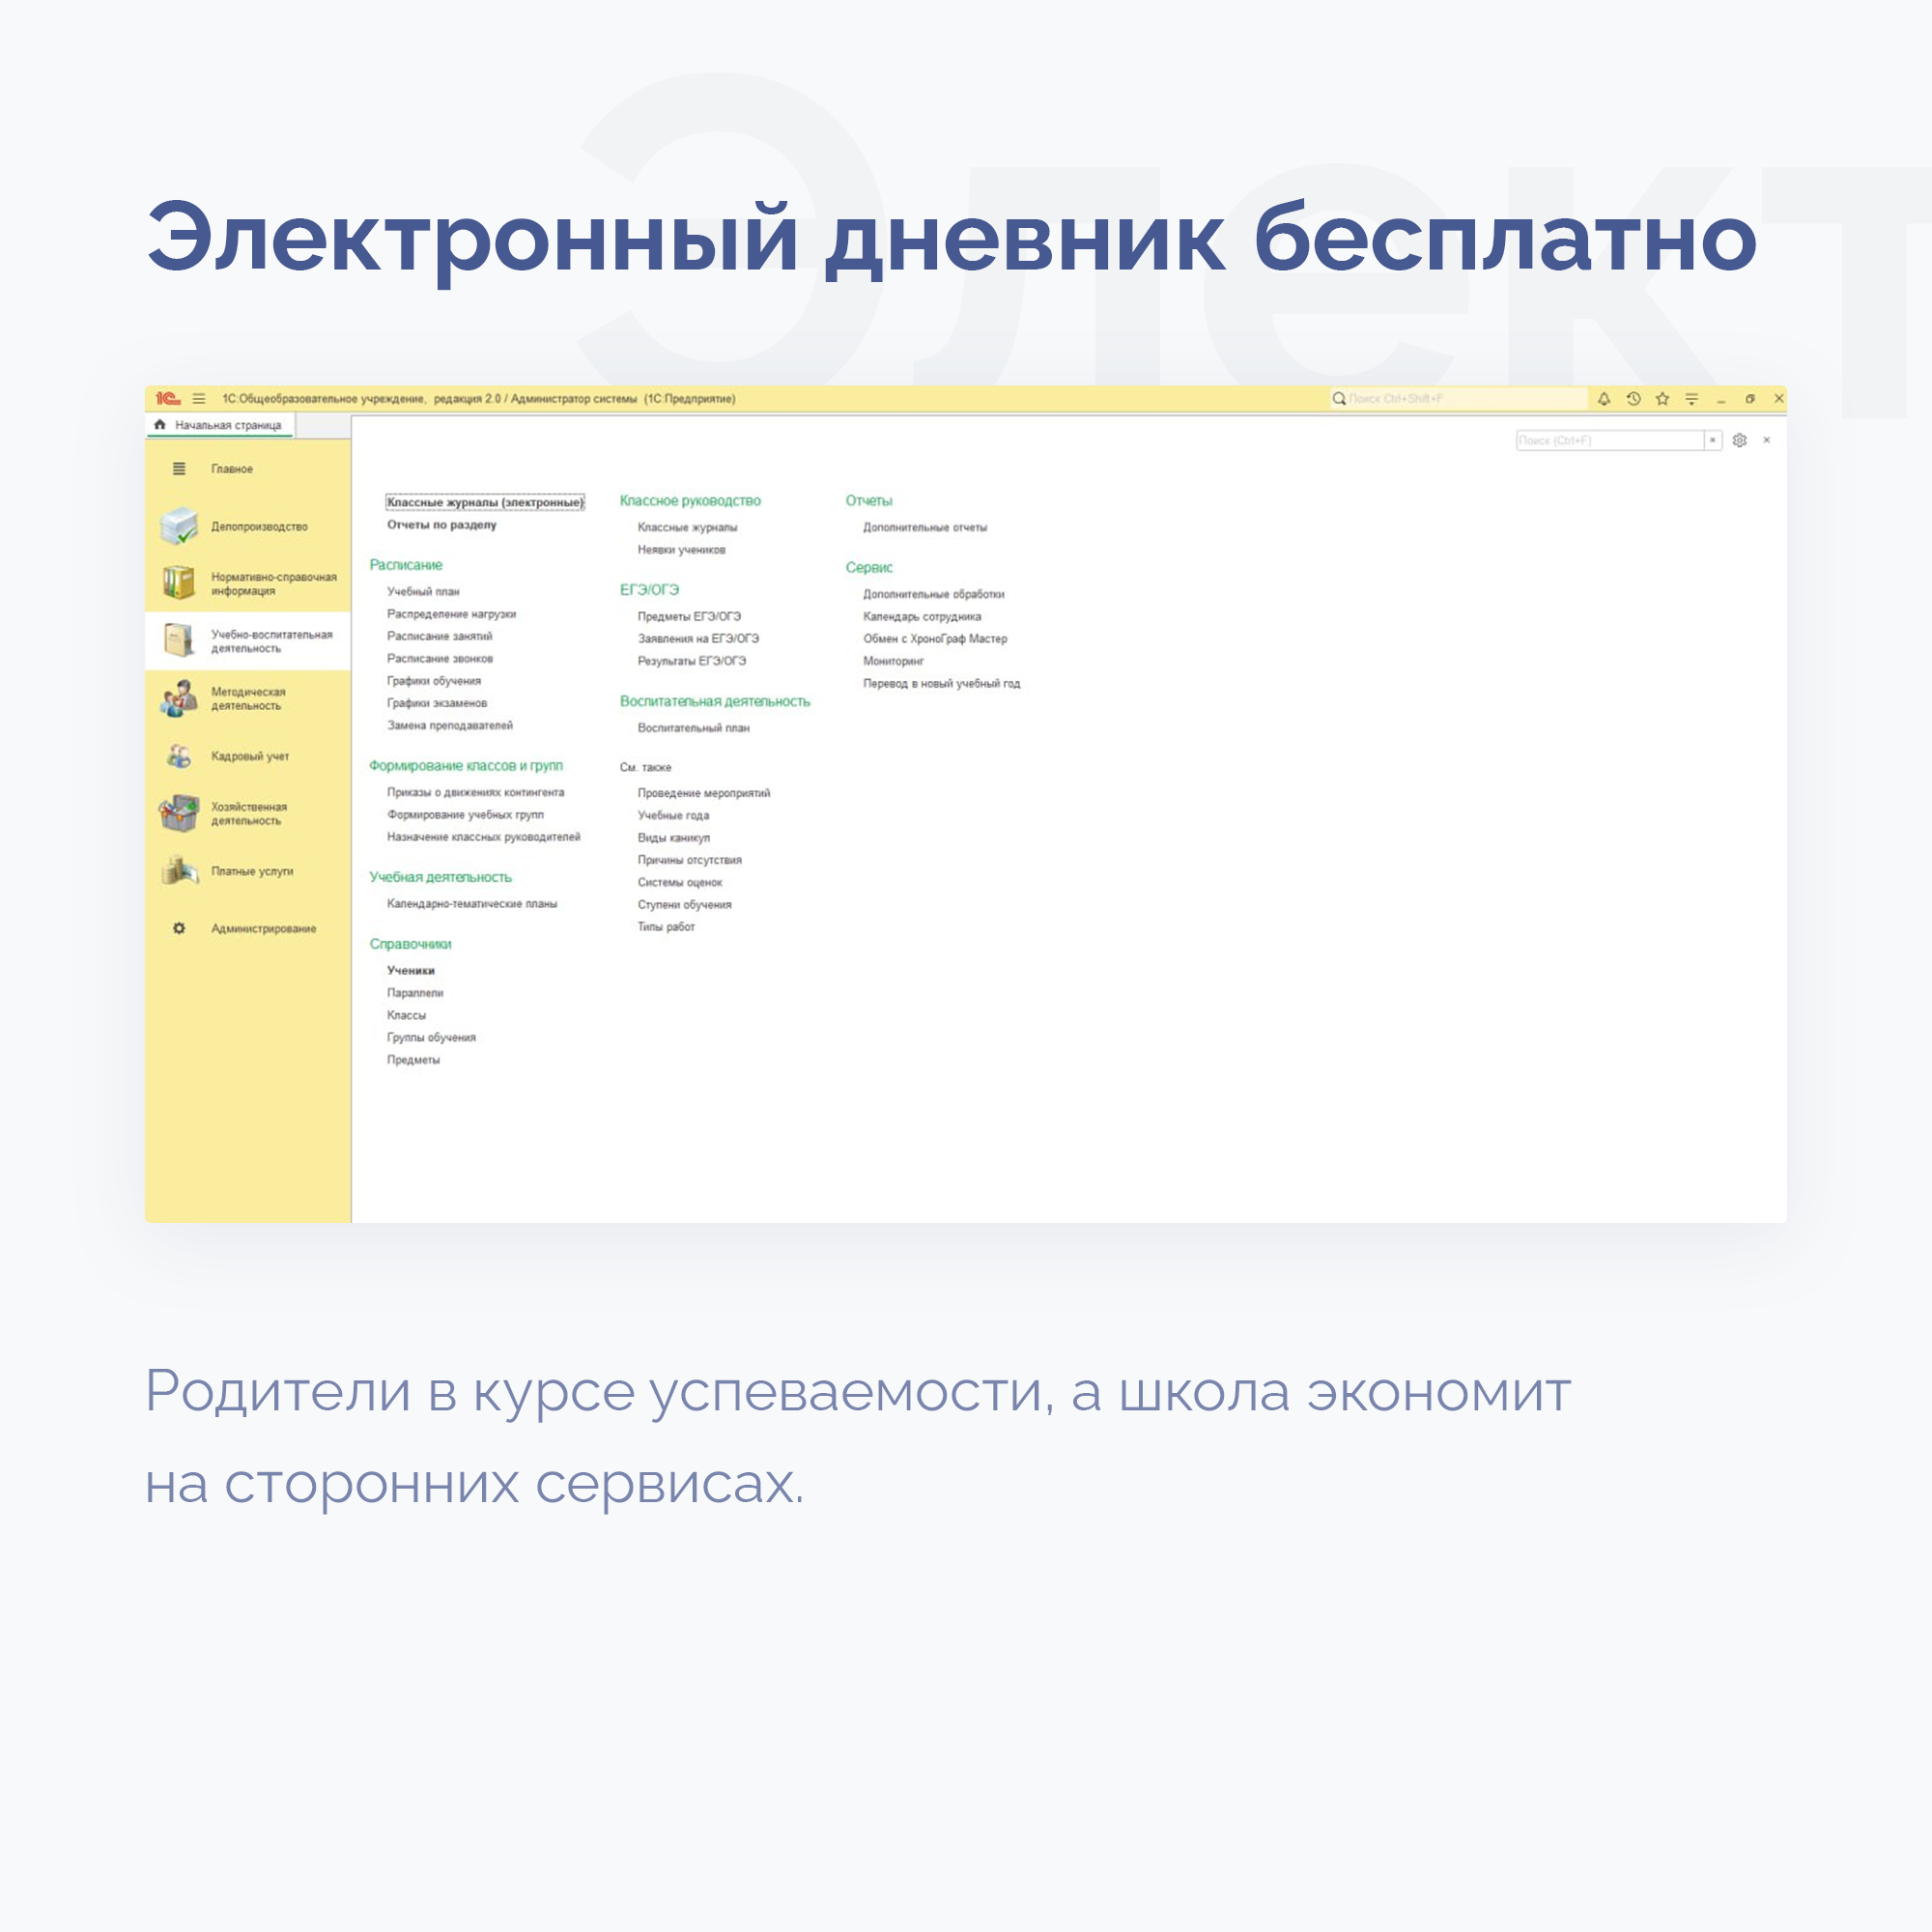Open Расписание занятий
Image resolution: width=1932 pixels, height=1932 pixels.
(x=440, y=636)
